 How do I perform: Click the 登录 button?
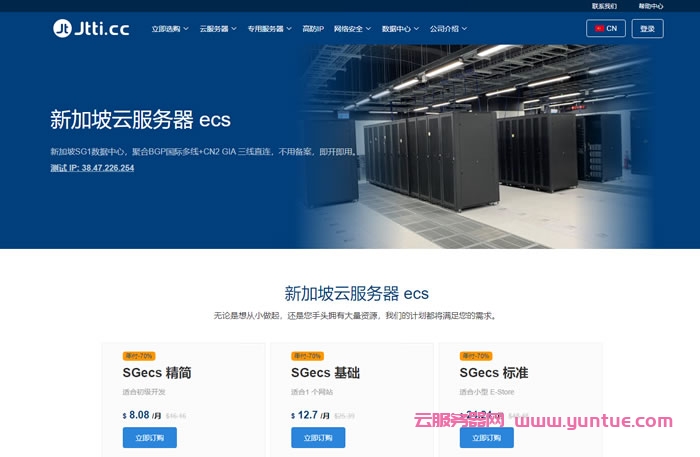[647, 29]
